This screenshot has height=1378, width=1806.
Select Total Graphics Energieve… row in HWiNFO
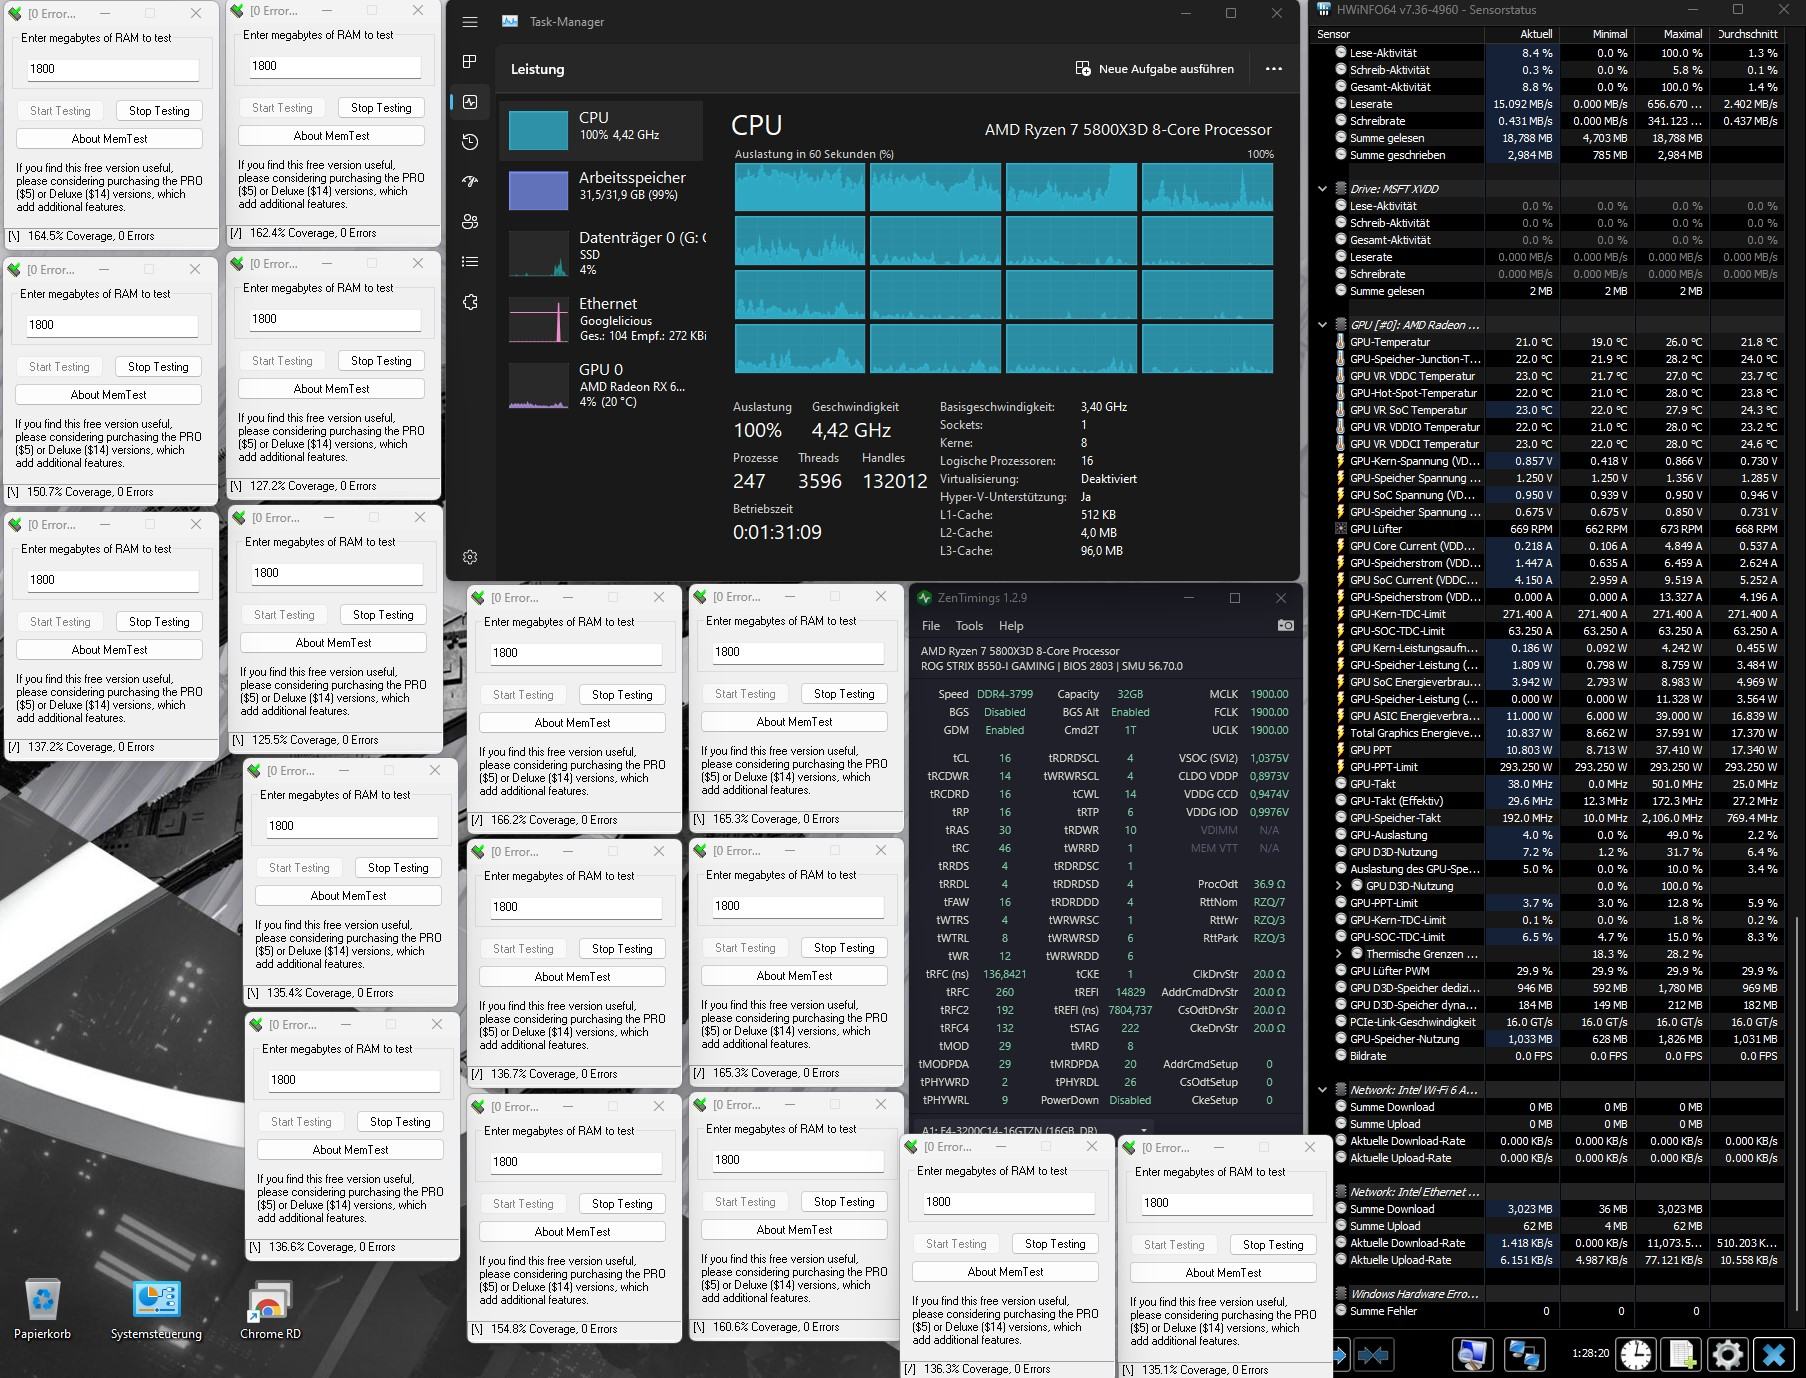[1558, 733]
